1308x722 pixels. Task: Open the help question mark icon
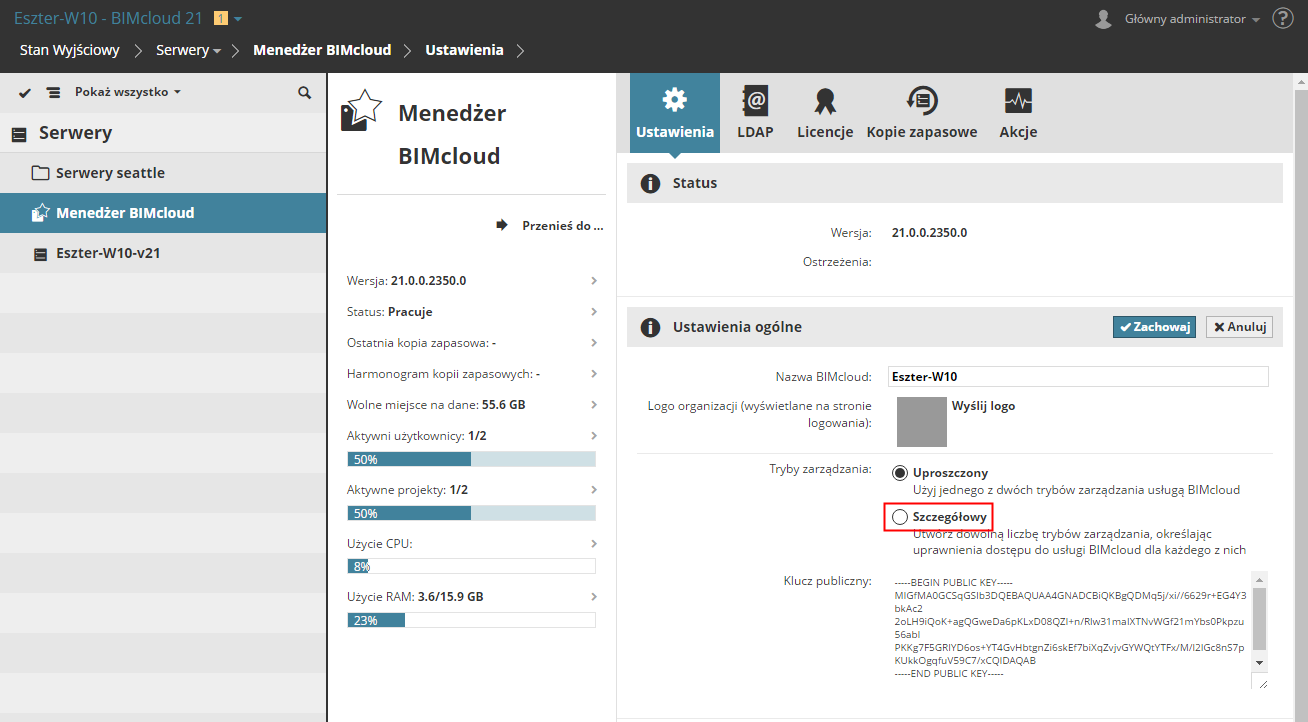pyautogui.click(x=1282, y=18)
